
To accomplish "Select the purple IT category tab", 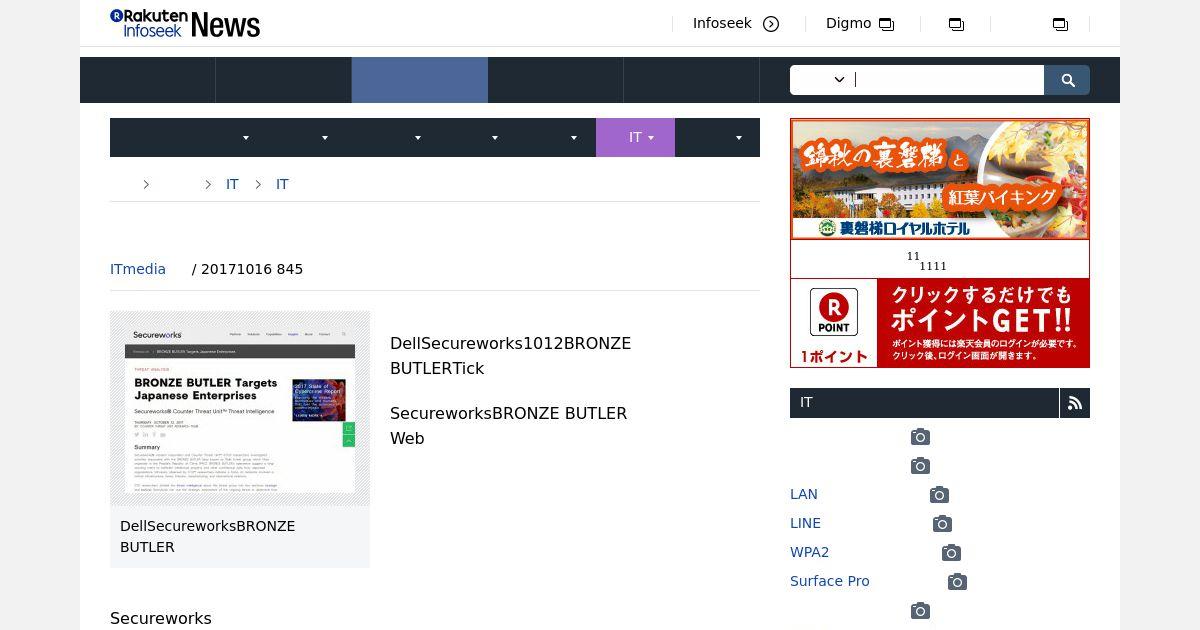I will click(x=635, y=138).
